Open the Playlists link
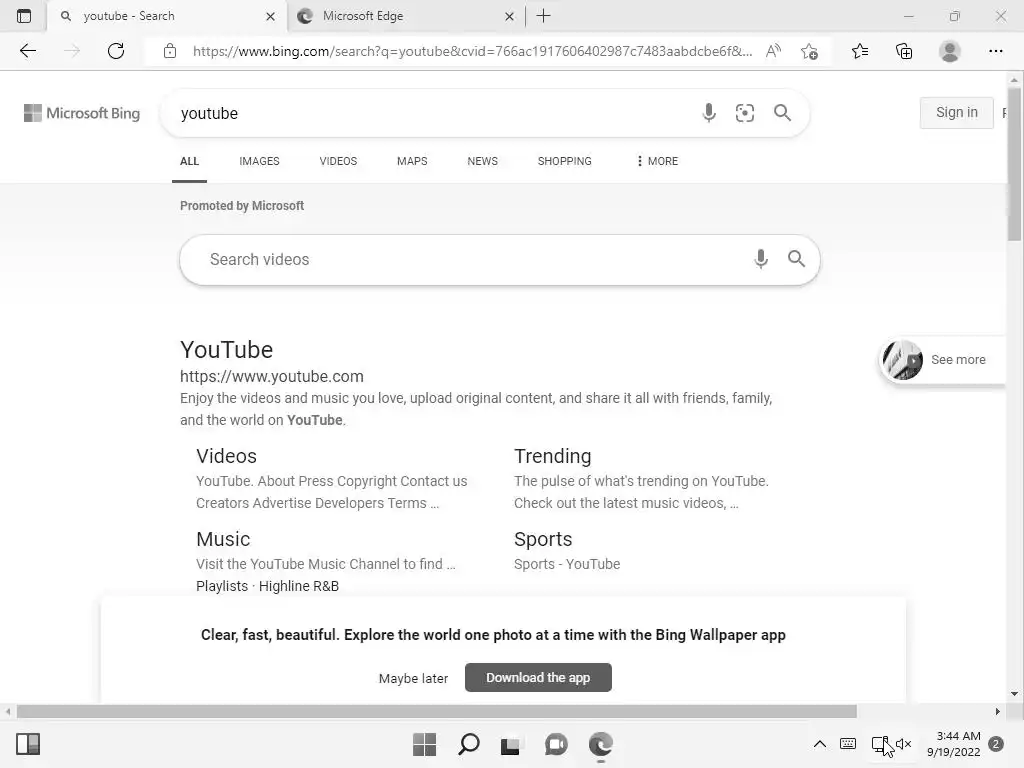Image resolution: width=1024 pixels, height=768 pixels. click(222, 586)
